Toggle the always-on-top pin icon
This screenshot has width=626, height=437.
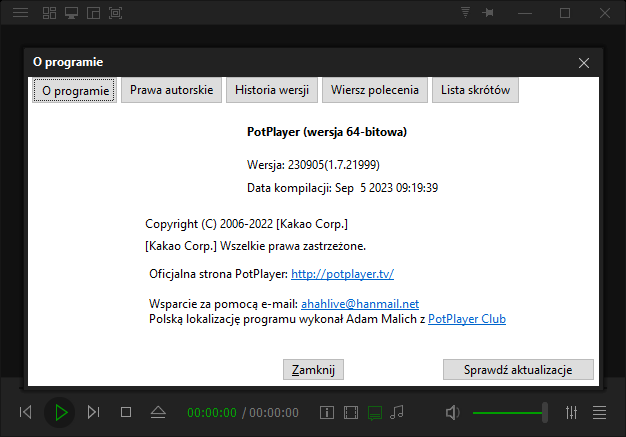tap(488, 13)
